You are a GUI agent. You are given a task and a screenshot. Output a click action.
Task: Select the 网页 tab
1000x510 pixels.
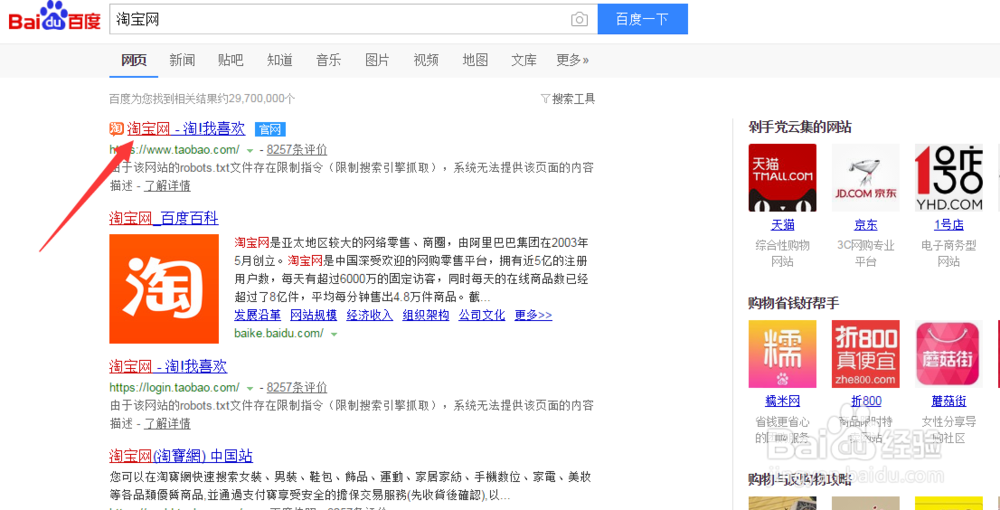134,60
